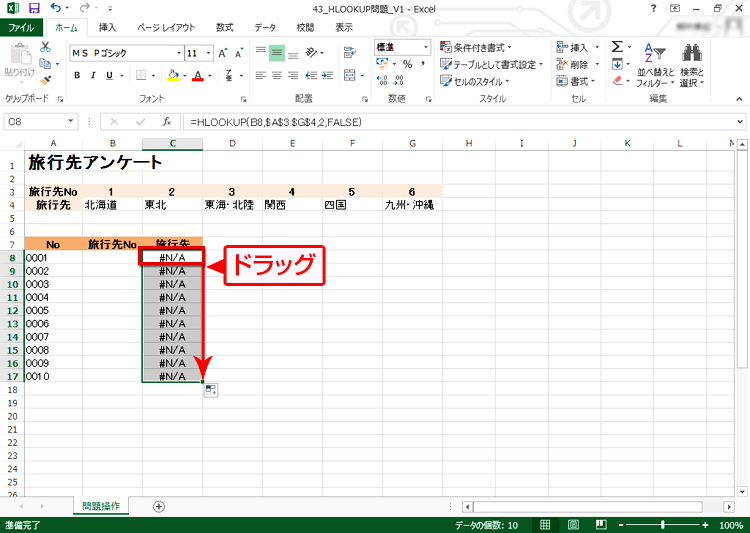This screenshot has height=533, width=750.
Task: Click the AutoSum sigma icon
Action: (617, 46)
